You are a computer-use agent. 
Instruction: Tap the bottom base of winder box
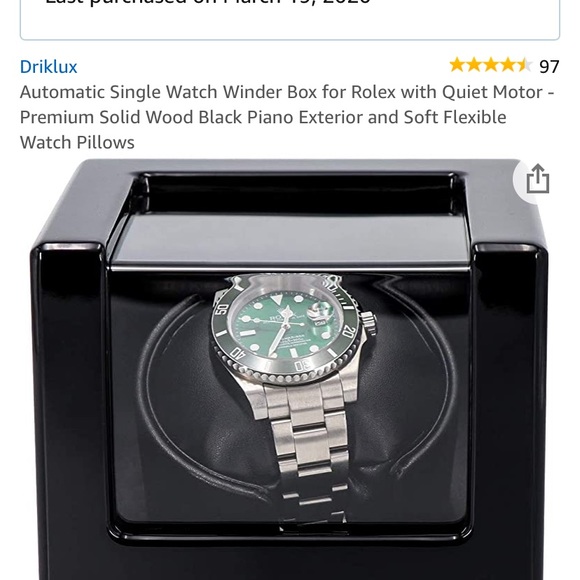(289, 559)
